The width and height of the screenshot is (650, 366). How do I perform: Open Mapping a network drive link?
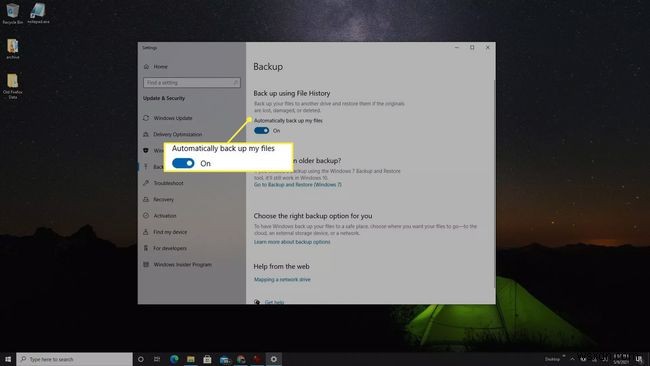pyautogui.click(x=282, y=279)
